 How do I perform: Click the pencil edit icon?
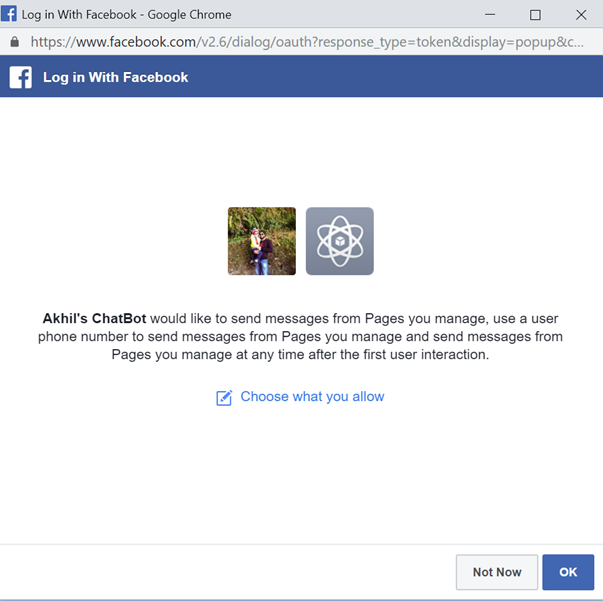(224, 398)
